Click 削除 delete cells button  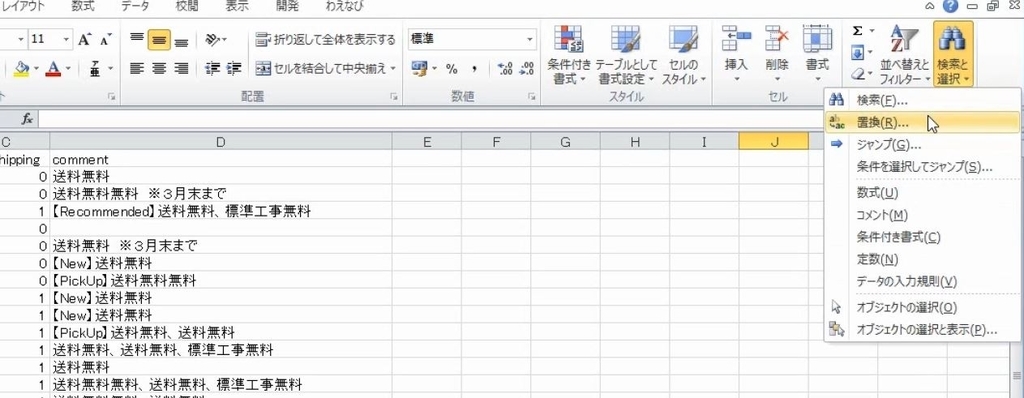776,55
